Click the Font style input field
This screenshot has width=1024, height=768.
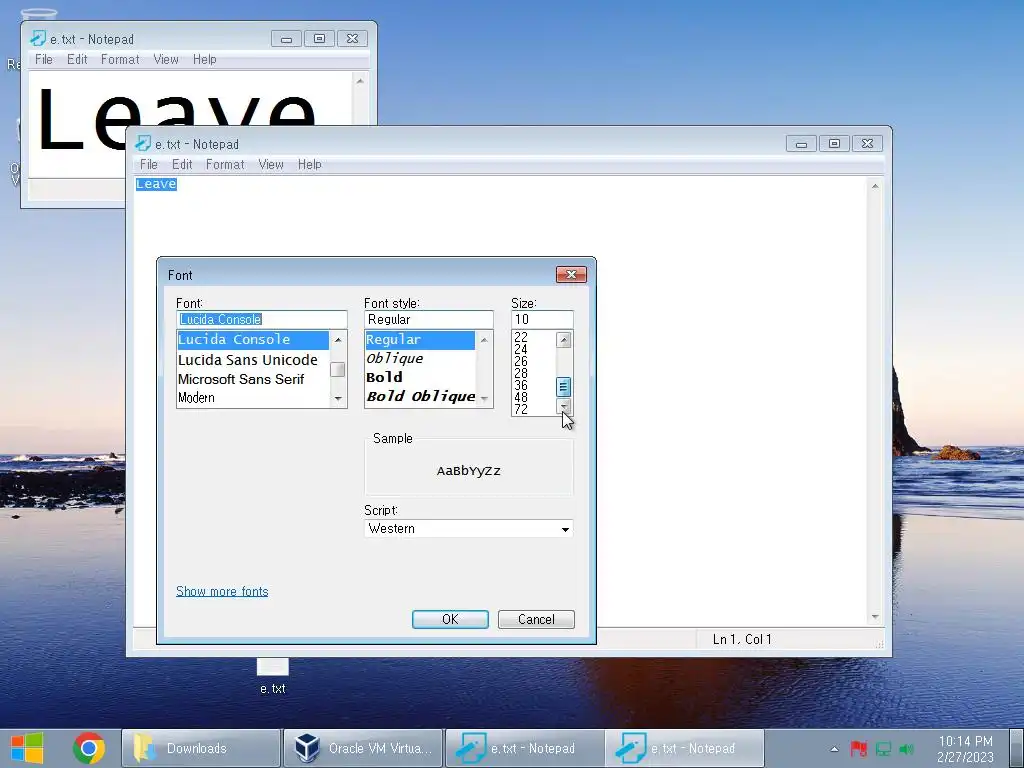428,319
